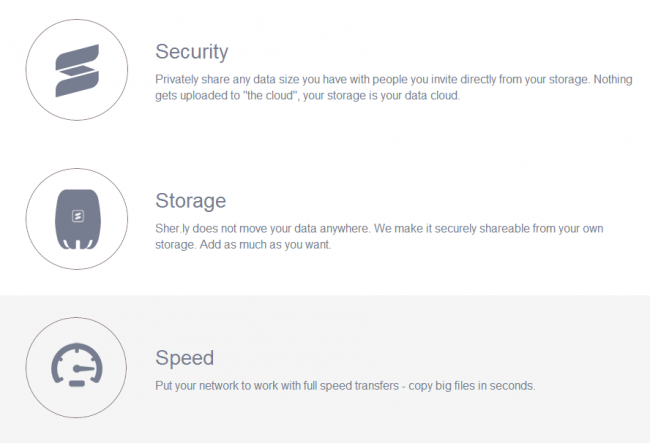Click the feet at the bottom of the storage device icon
650x443 pixels.
[78, 244]
